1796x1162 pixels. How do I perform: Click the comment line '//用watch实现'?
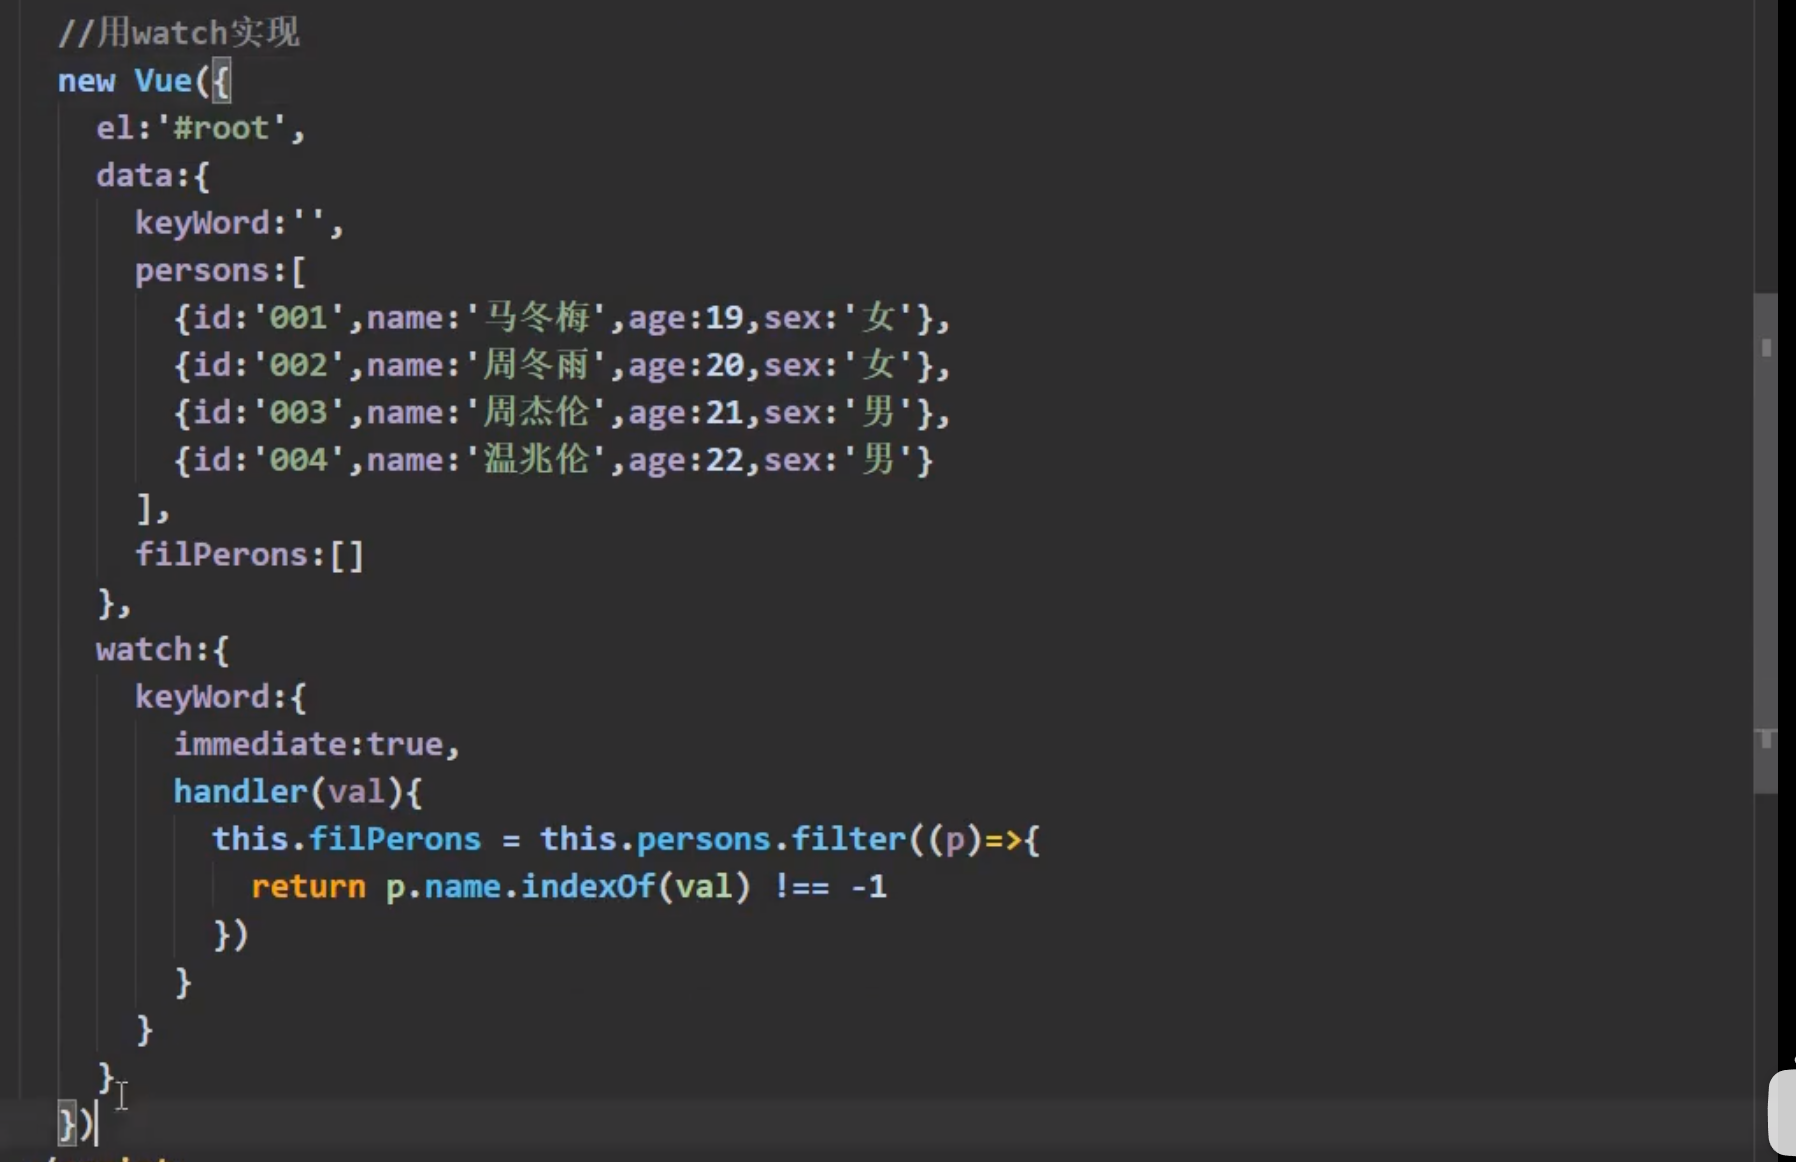[178, 33]
